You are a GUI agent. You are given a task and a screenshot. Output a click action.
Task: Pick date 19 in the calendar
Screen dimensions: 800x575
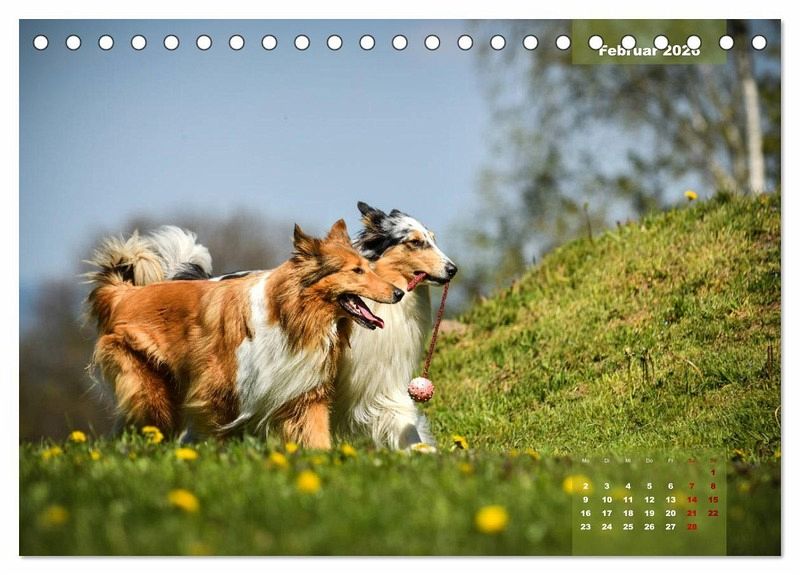tap(649, 513)
